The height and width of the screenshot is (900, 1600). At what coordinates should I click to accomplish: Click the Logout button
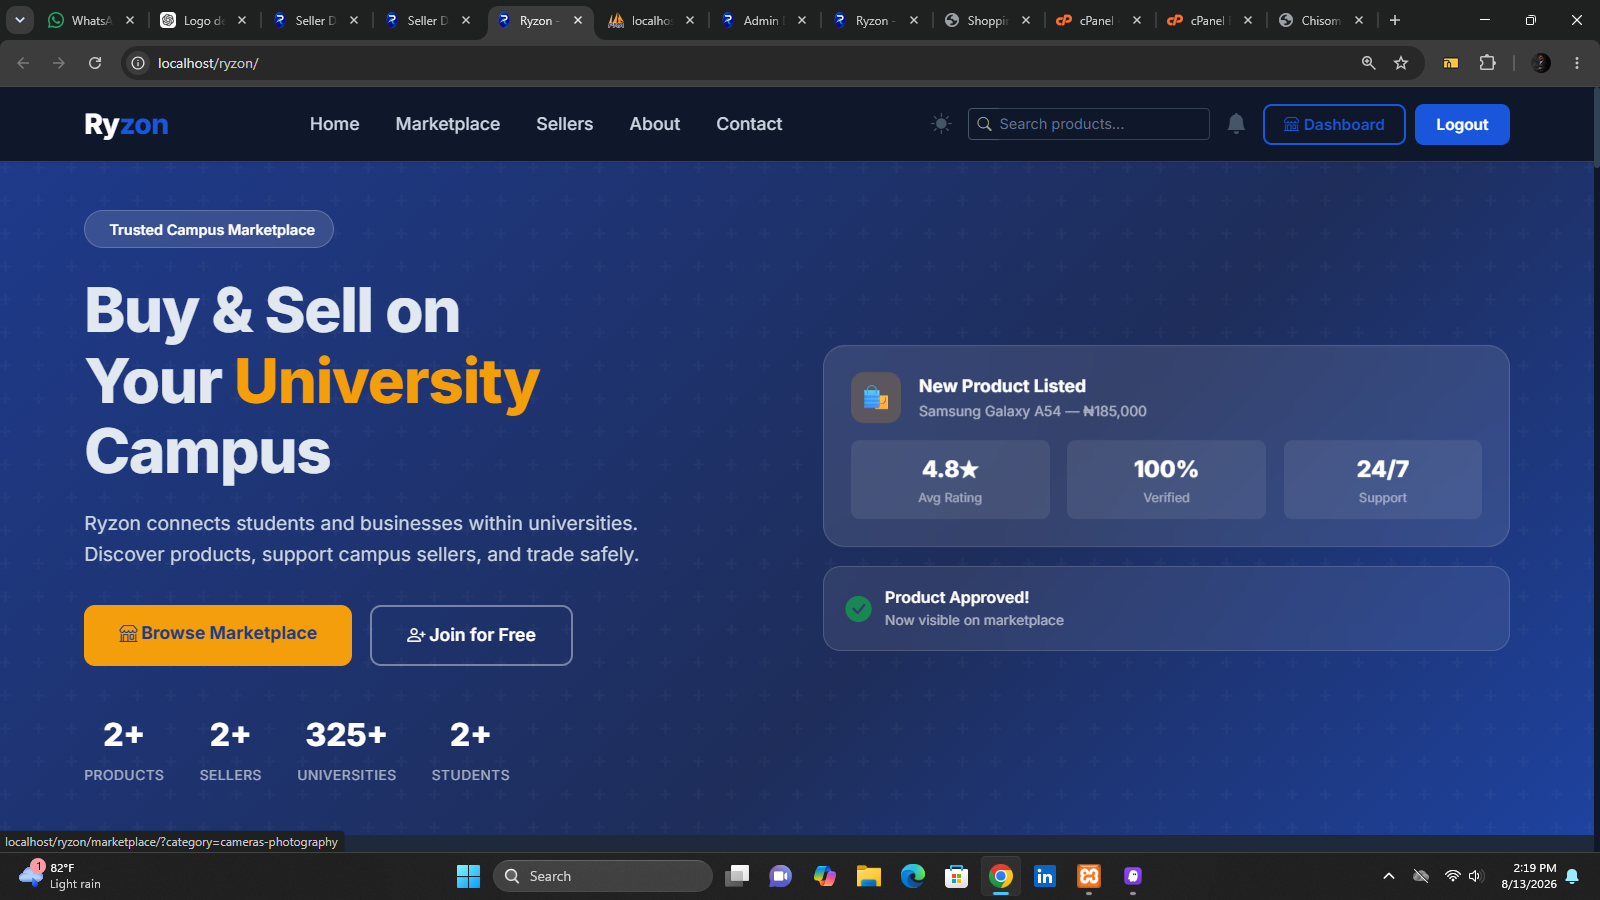(x=1462, y=124)
